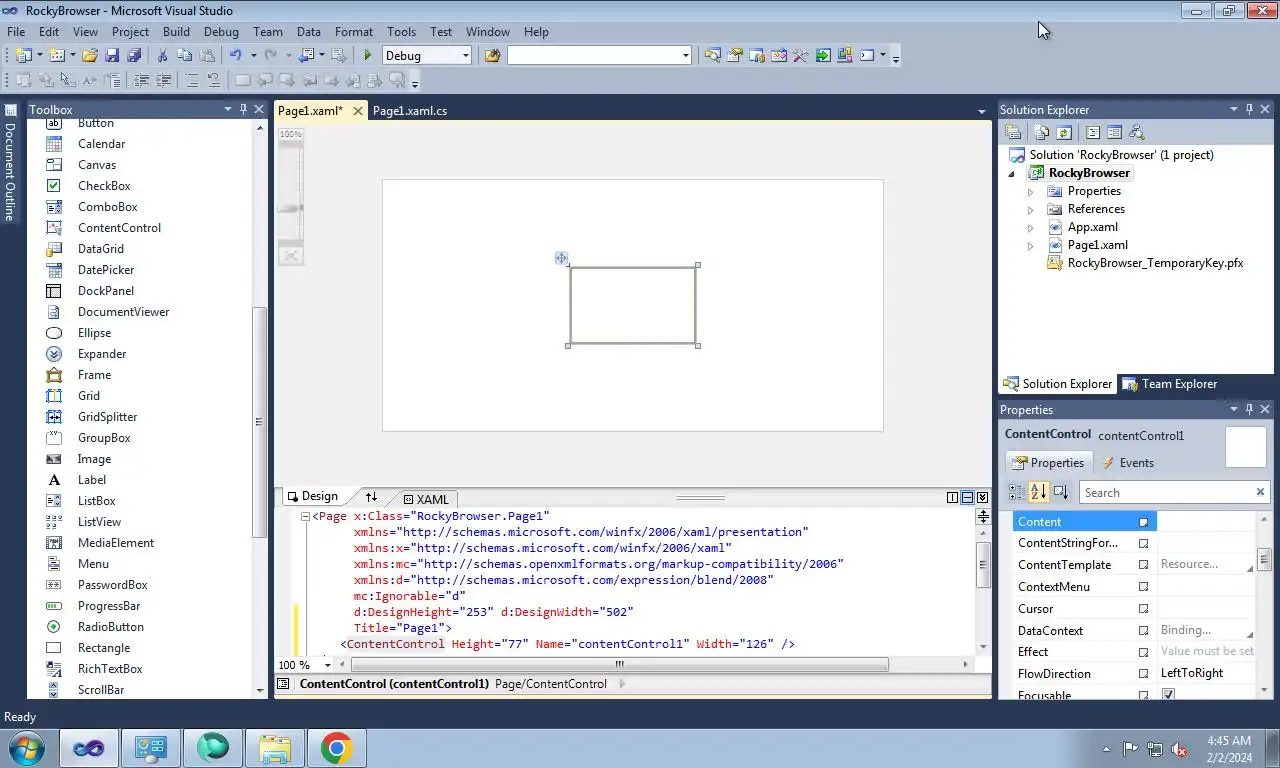Expand the App.xaml node

(1030, 227)
